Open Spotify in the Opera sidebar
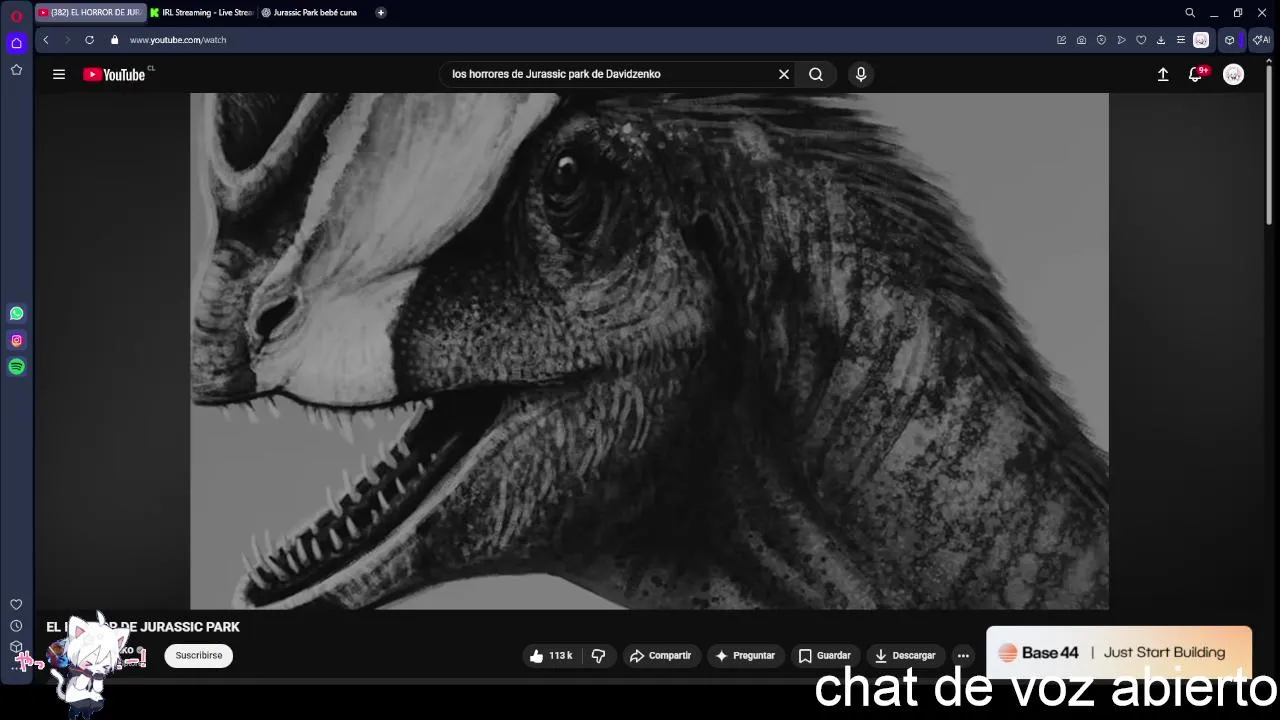This screenshot has width=1280, height=720. tap(16, 367)
